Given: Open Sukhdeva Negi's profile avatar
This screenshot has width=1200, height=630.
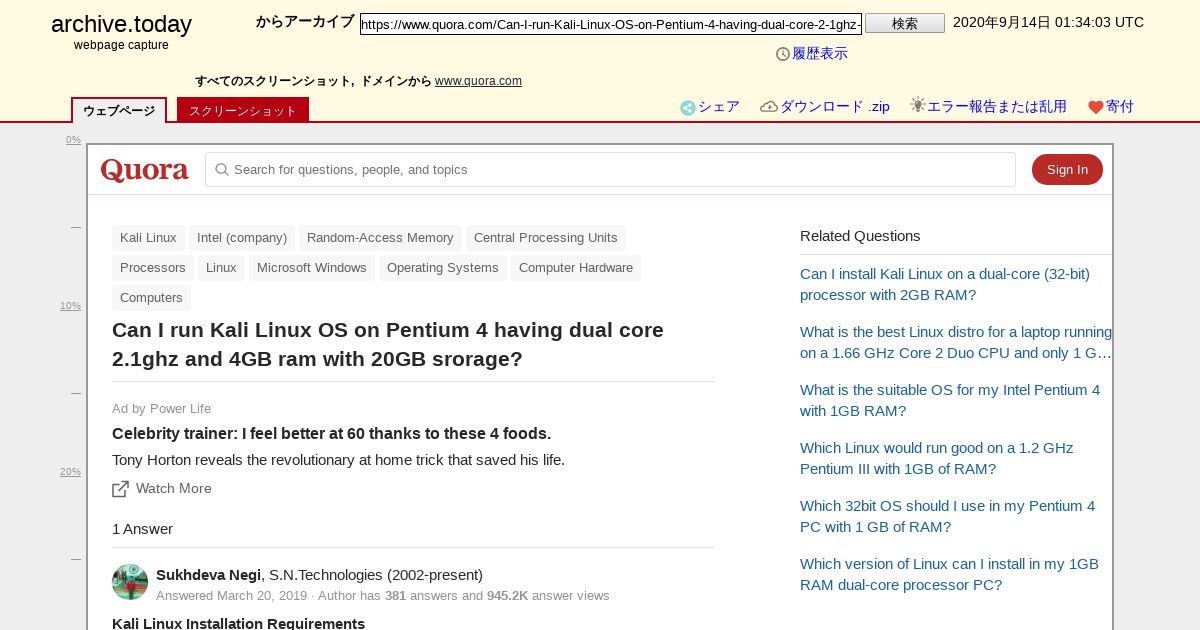Looking at the screenshot, I should [130, 582].
